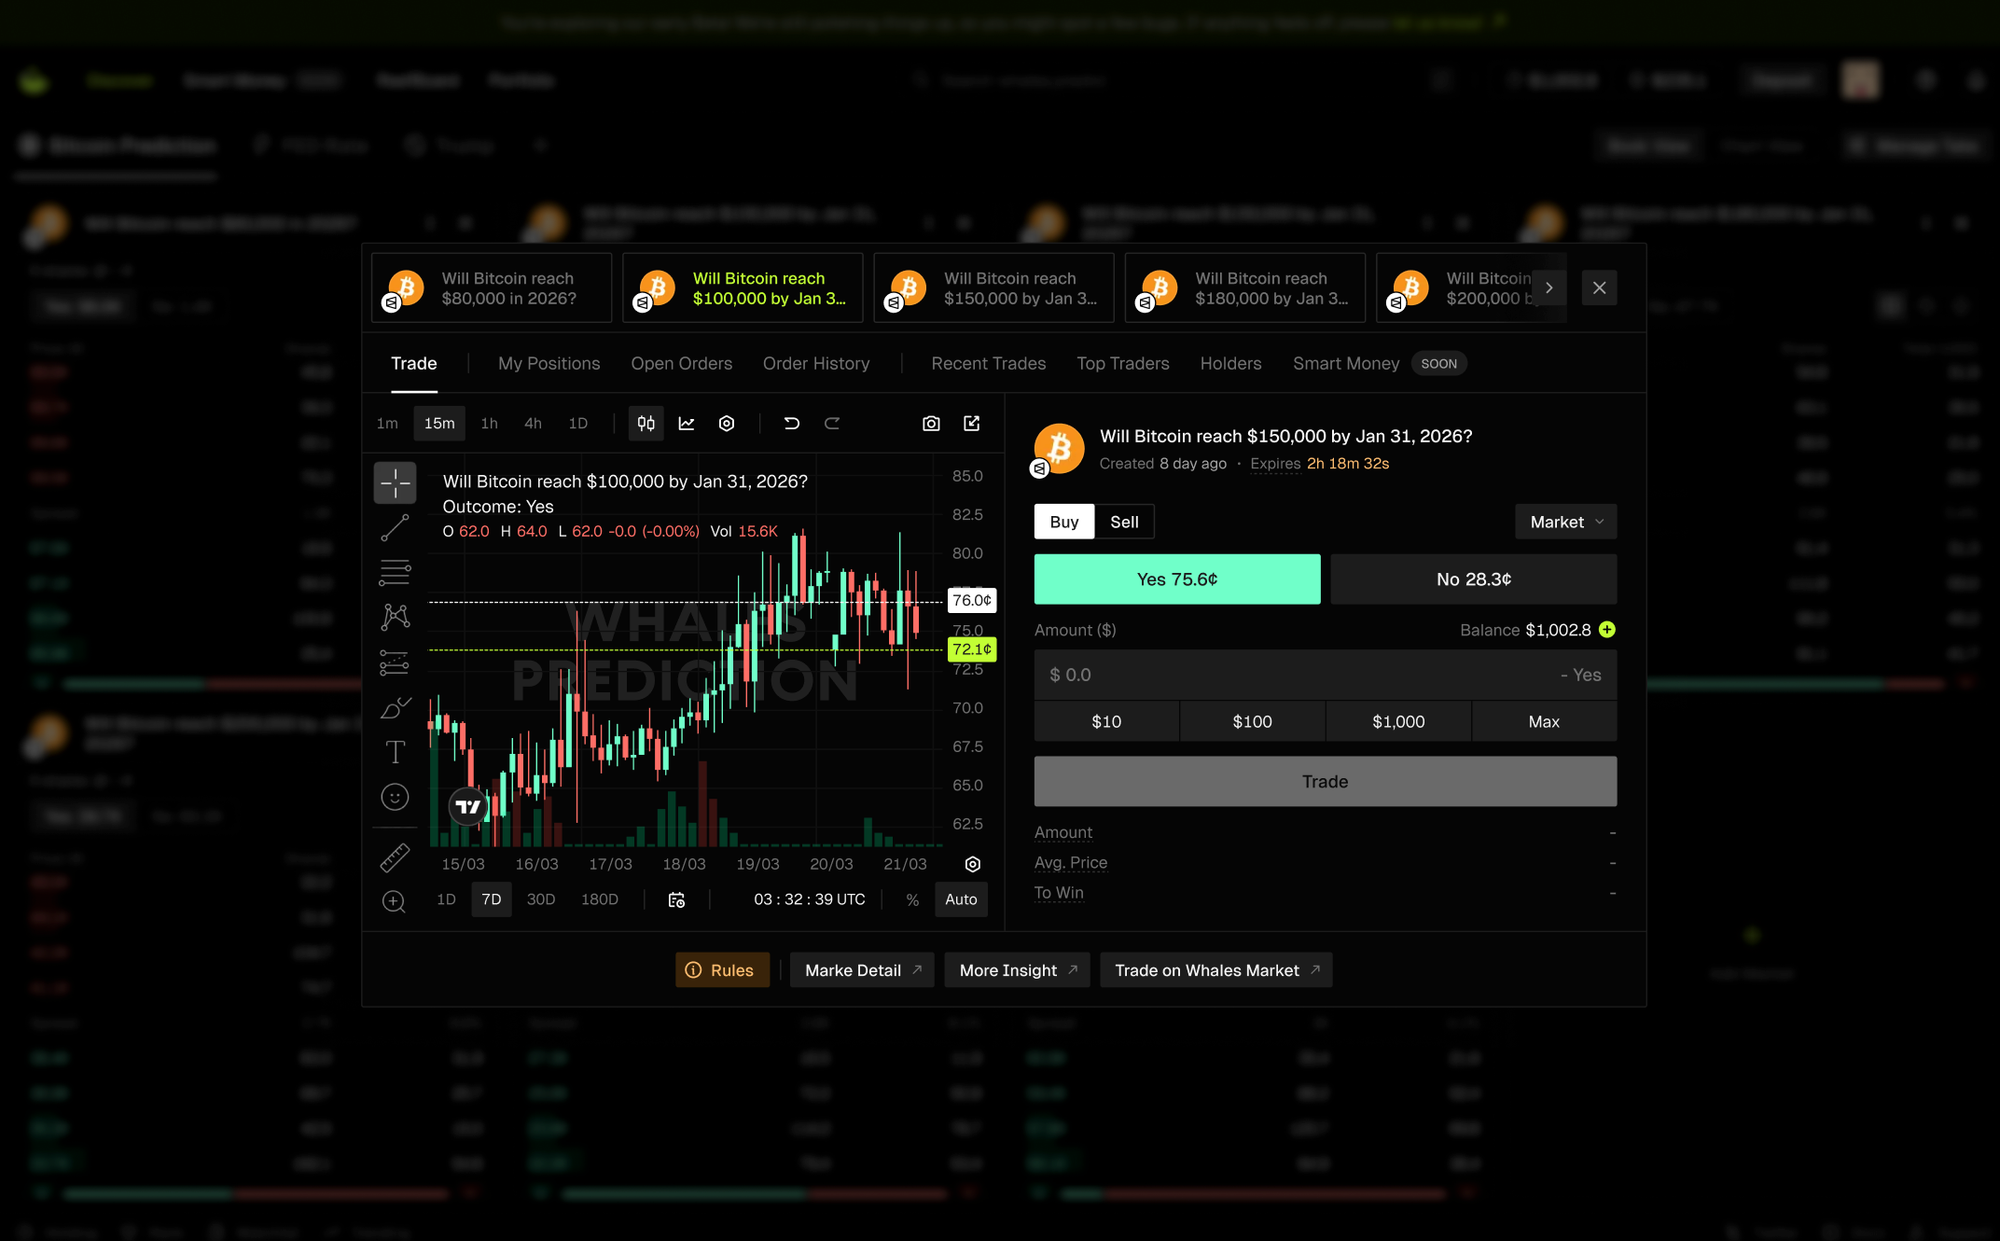Open the Market order type dropdown
This screenshot has width=2000, height=1241.
[1565, 521]
